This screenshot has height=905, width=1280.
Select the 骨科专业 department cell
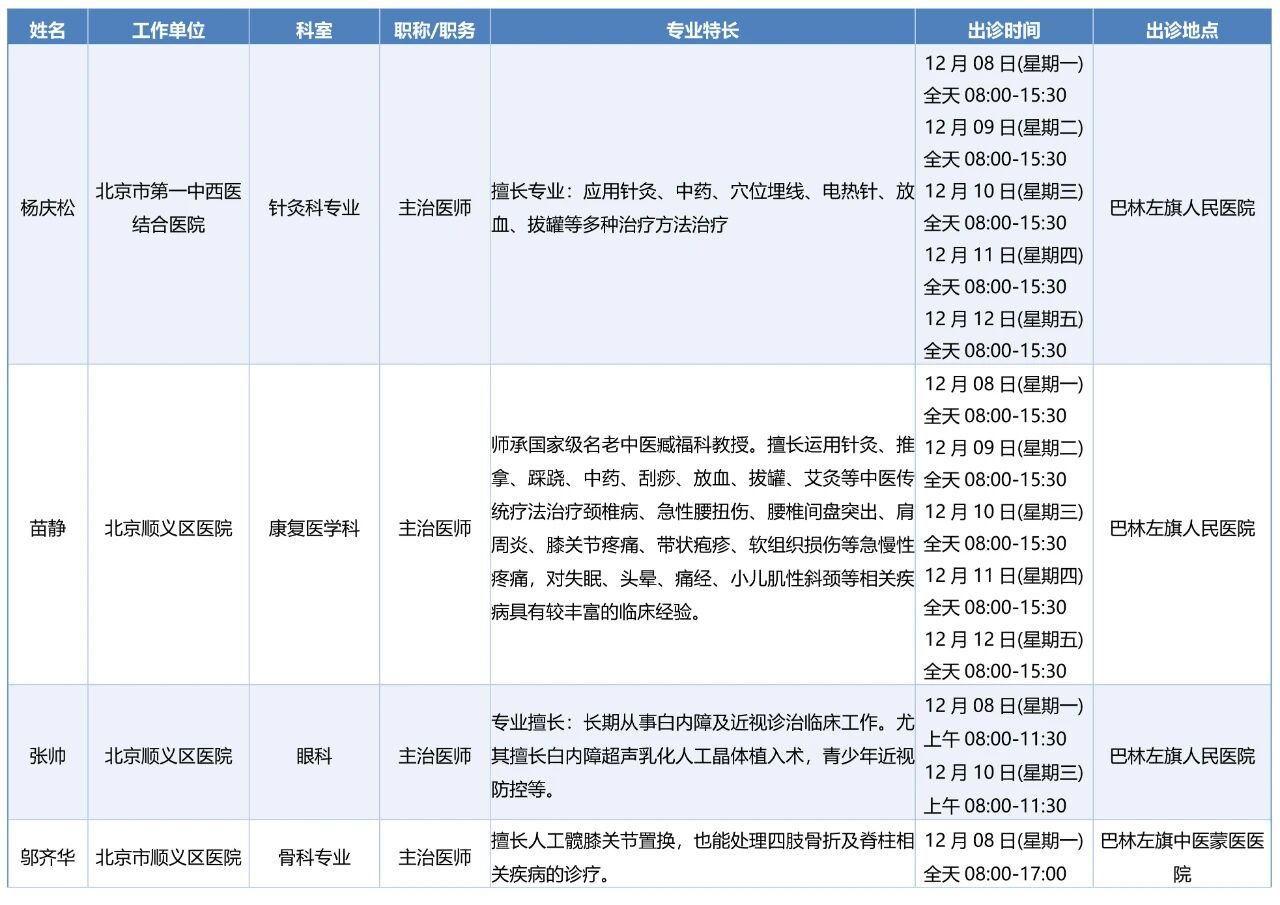pyautogui.click(x=314, y=857)
